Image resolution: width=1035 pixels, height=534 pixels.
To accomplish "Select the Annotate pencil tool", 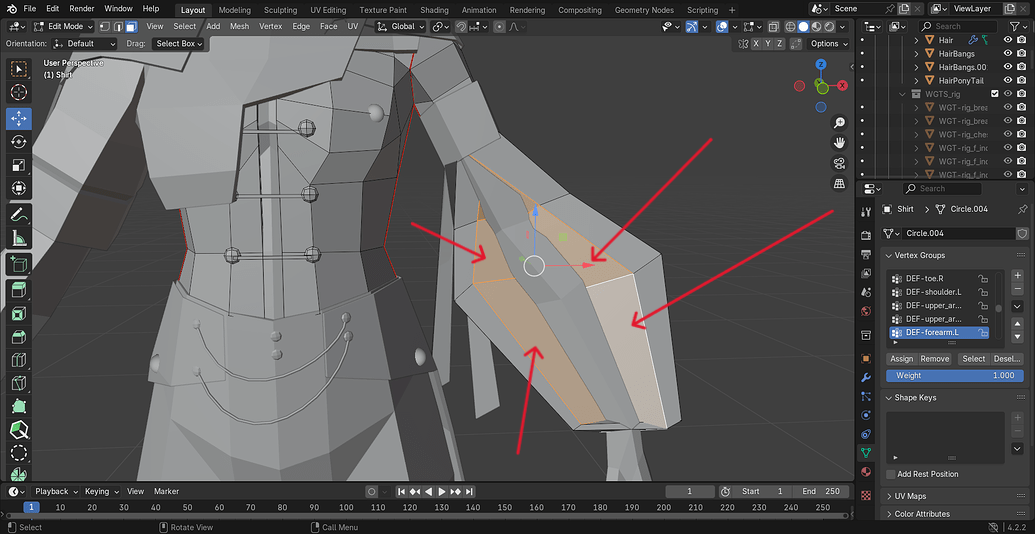I will coord(19,214).
